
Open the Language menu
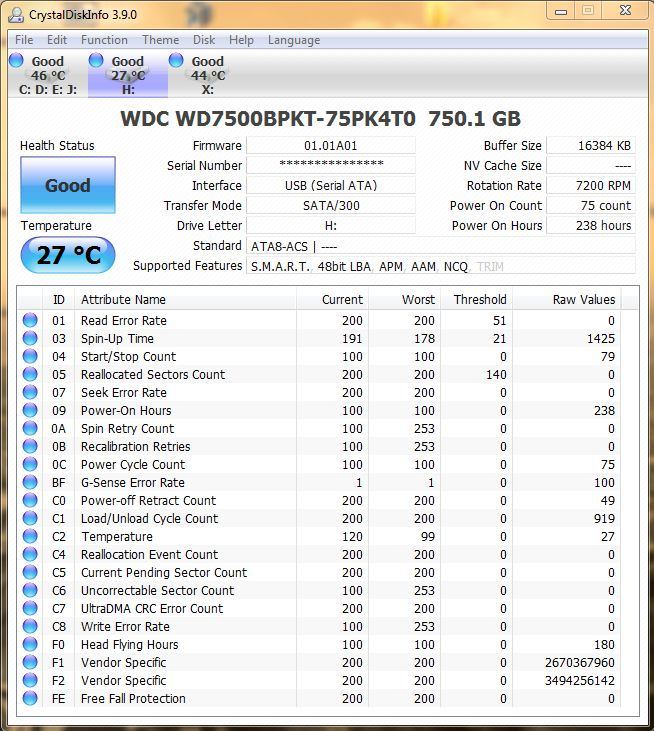click(294, 40)
